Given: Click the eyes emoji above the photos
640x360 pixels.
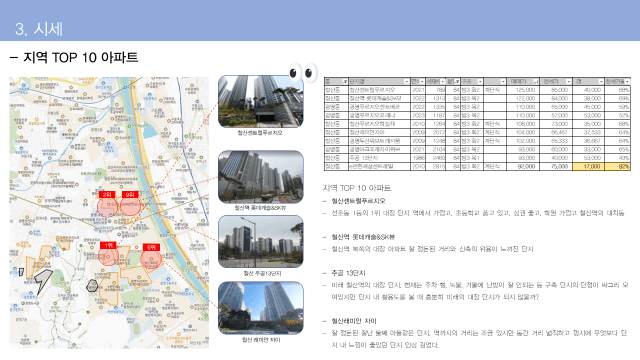Looking at the screenshot, I should (x=303, y=73).
